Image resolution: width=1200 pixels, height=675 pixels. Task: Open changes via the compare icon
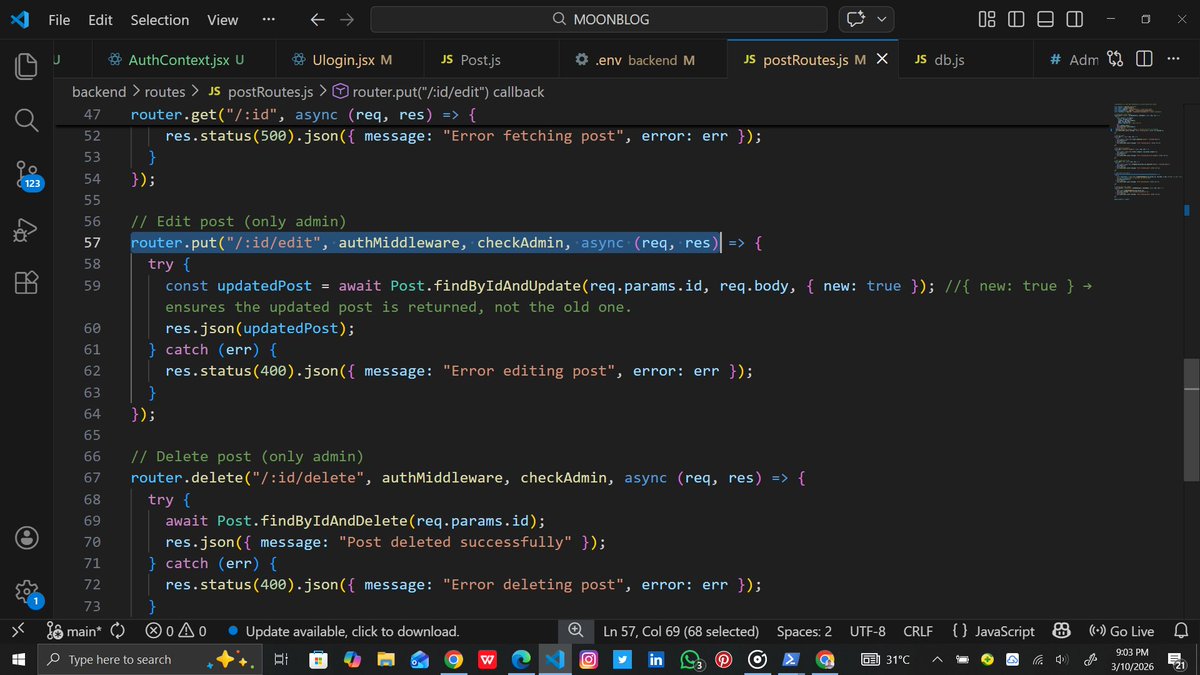click(1116, 60)
